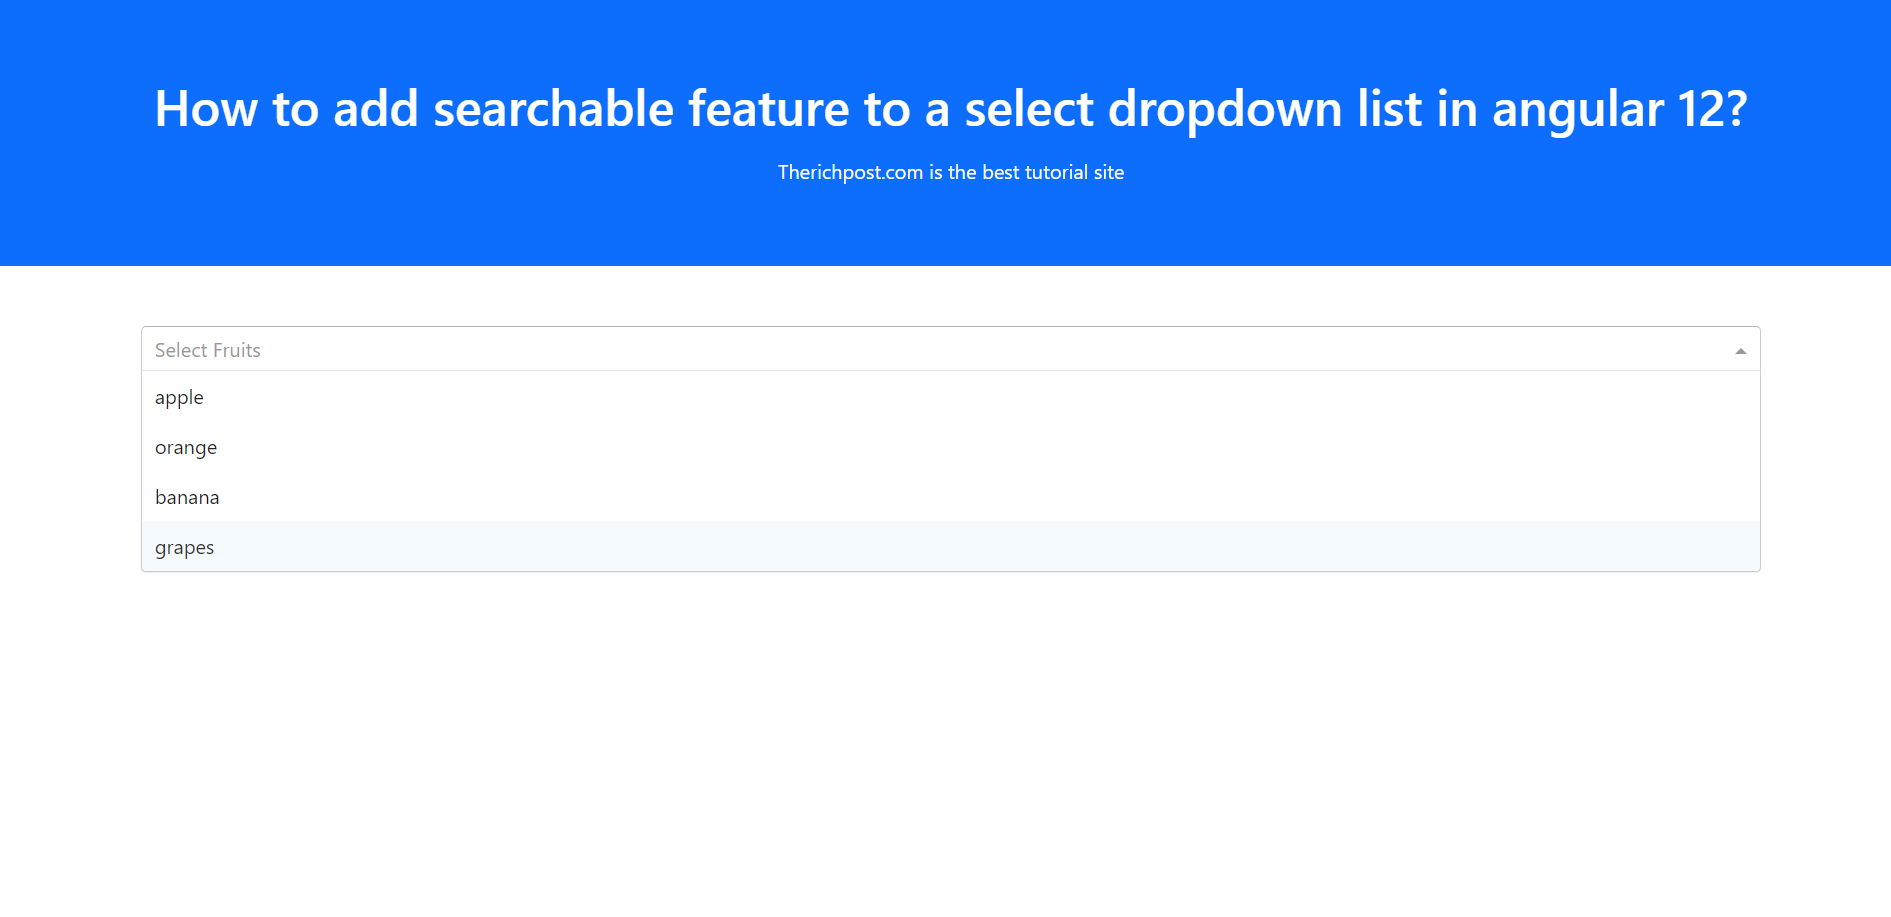
Task: Click the word "best" in the subtitle
Action: (1000, 172)
